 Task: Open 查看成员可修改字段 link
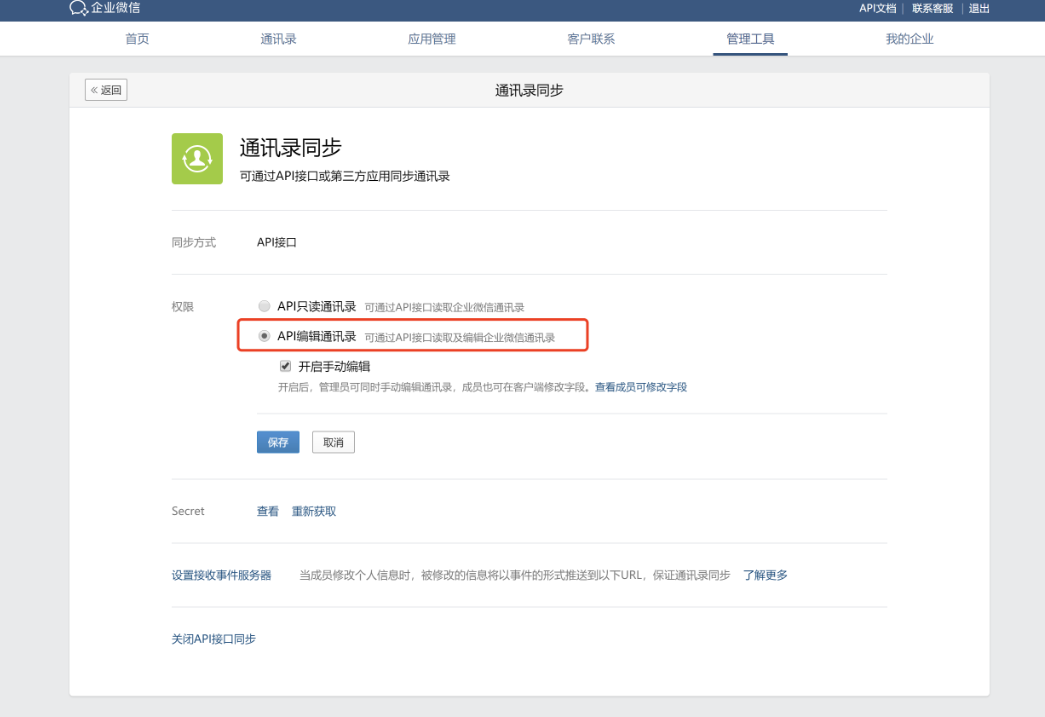click(x=640, y=386)
